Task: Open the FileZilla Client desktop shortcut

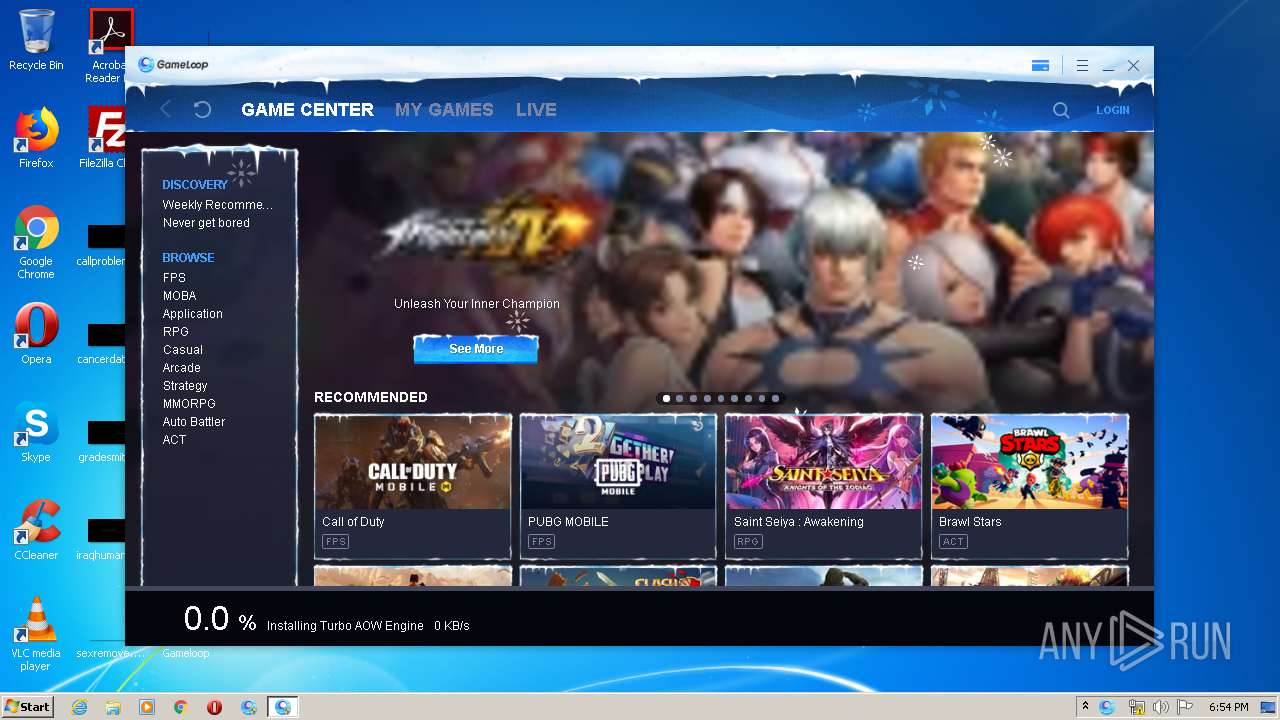Action: 105,138
